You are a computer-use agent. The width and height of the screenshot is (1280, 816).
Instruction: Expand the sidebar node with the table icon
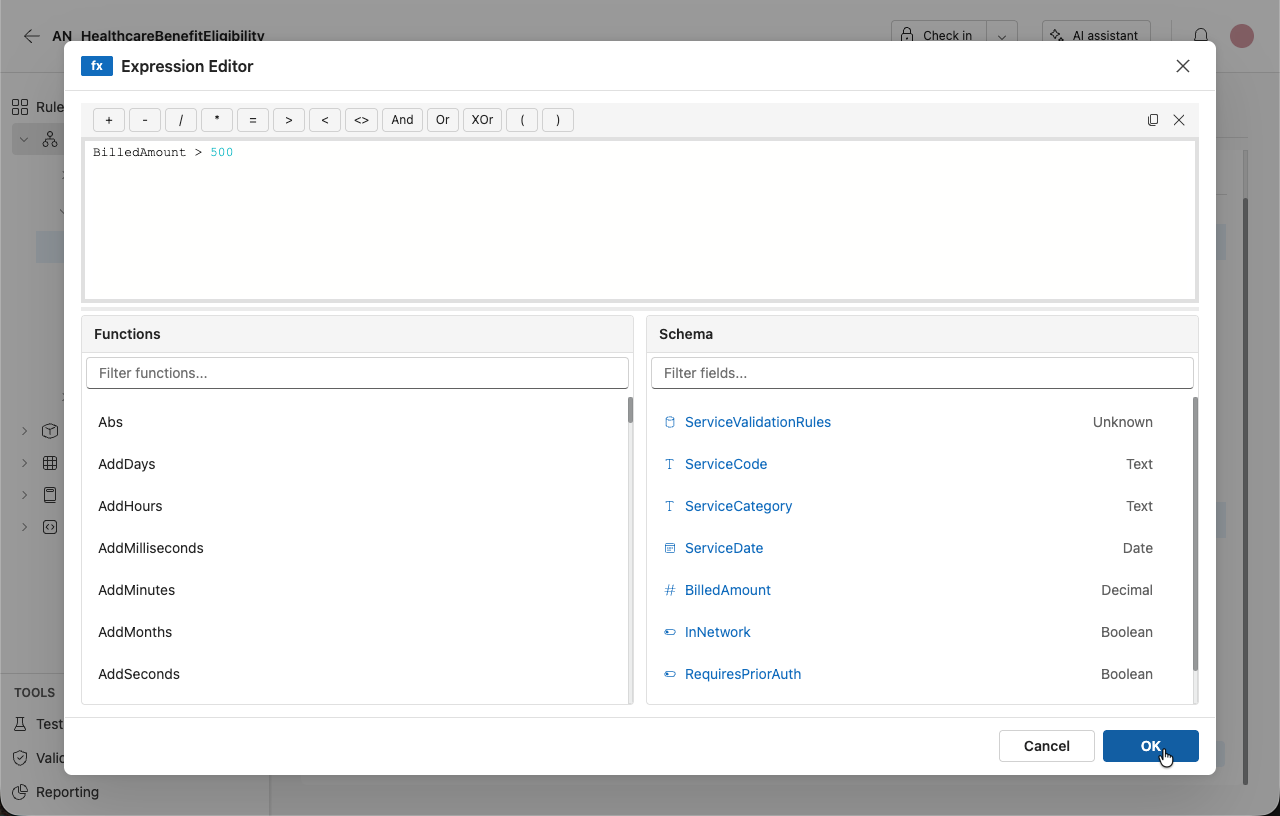click(25, 463)
